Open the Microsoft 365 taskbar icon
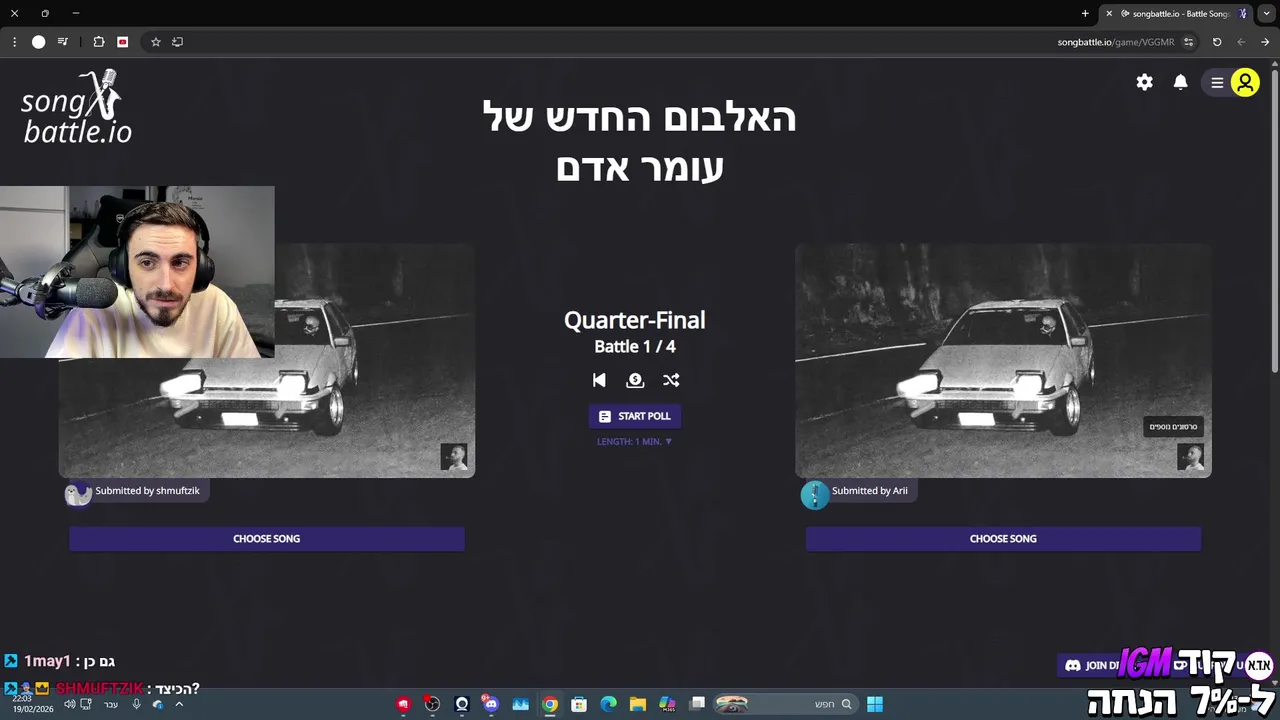1280x720 pixels. (667, 704)
